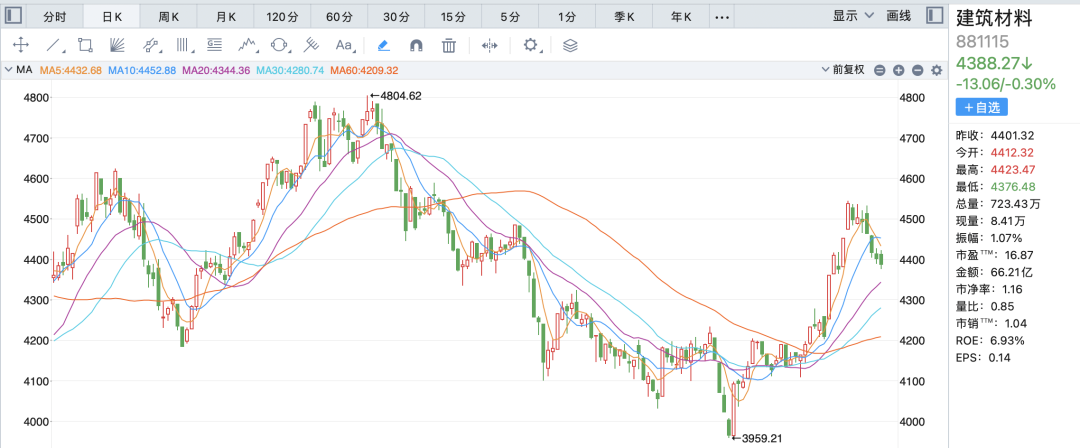Collapse the MA indicator legend
Viewport: 1080px width, 448px height.
(9, 70)
